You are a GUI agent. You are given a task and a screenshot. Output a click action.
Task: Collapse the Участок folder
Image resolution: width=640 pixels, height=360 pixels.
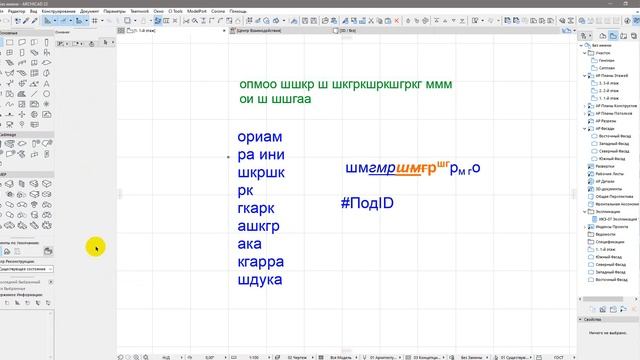tap(585, 53)
